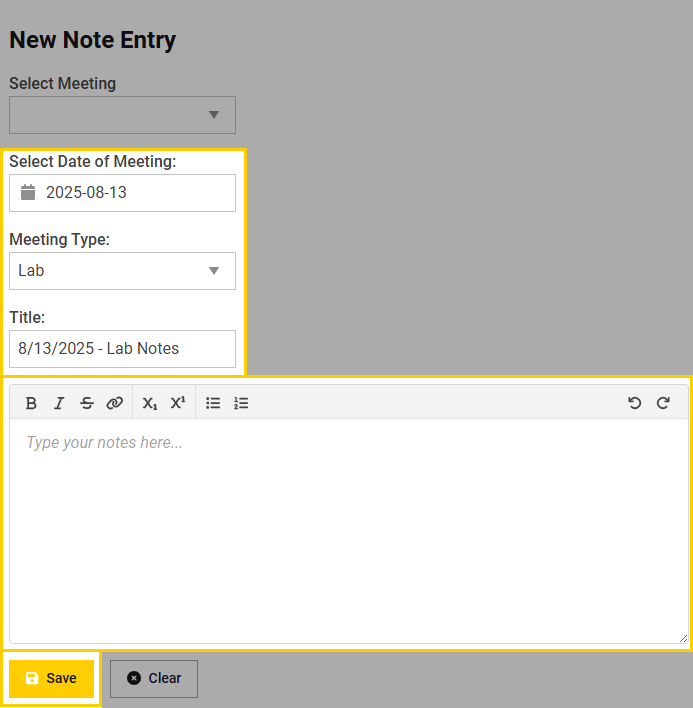This screenshot has height=708, width=693.
Task: Apply strikethrough formatting
Action: coord(87,403)
